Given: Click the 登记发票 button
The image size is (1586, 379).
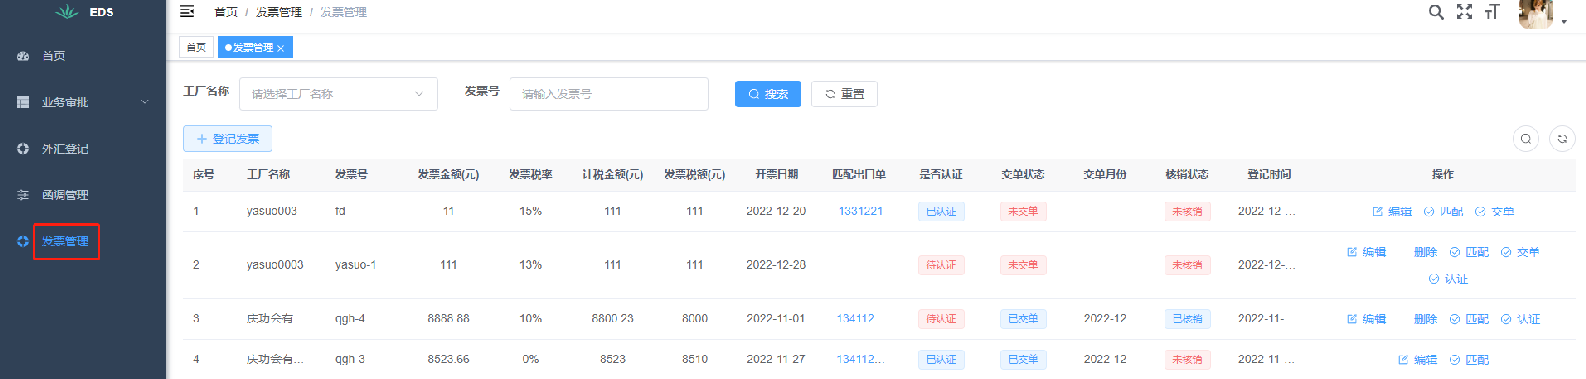Looking at the screenshot, I should click(x=227, y=139).
